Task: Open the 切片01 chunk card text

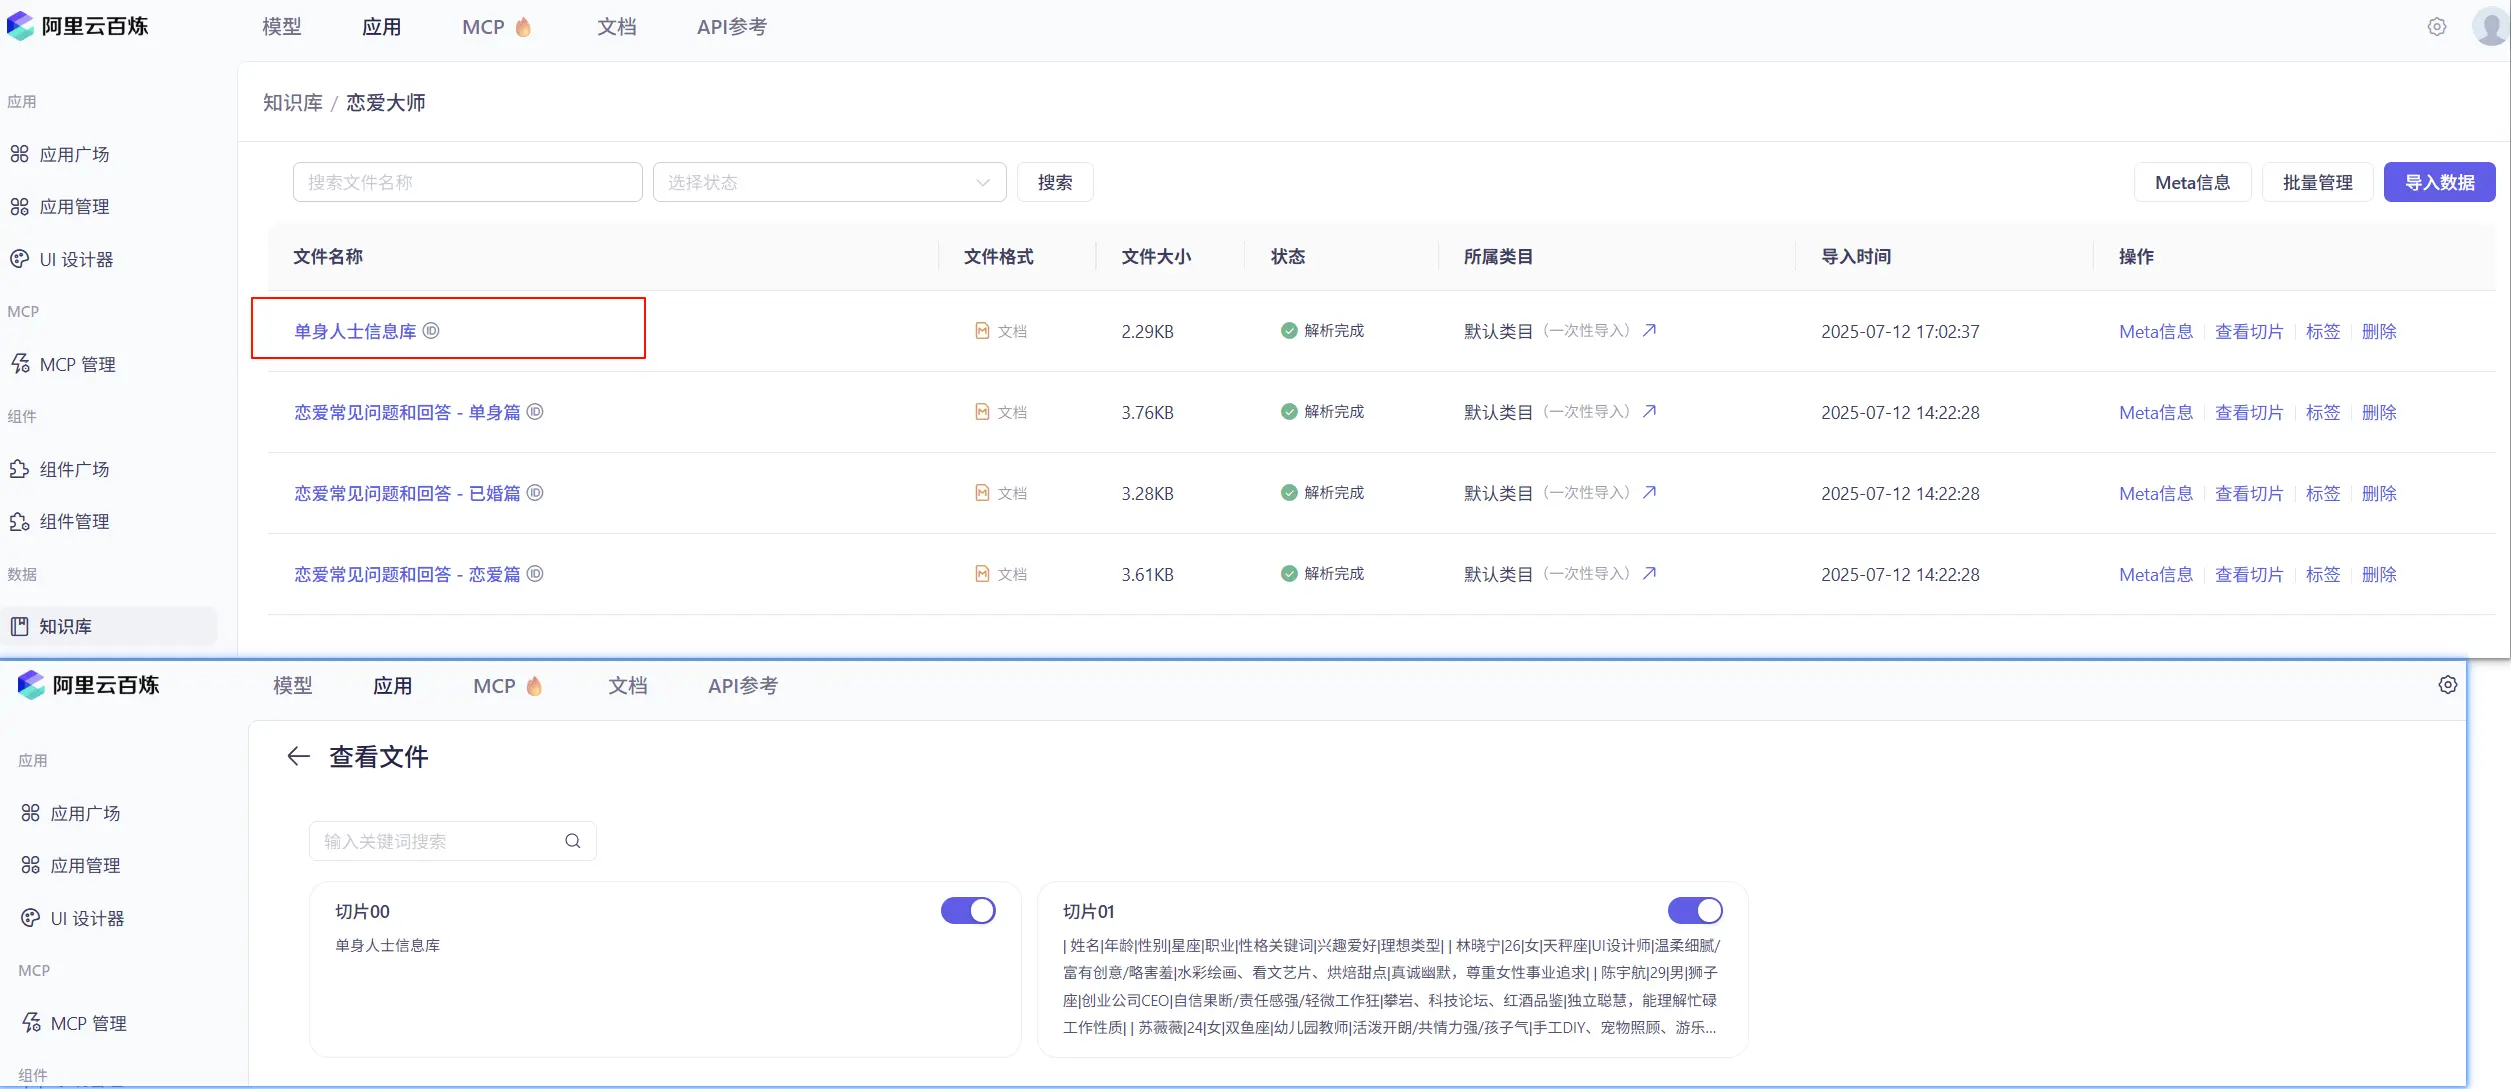Action: pyautogui.click(x=1391, y=986)
